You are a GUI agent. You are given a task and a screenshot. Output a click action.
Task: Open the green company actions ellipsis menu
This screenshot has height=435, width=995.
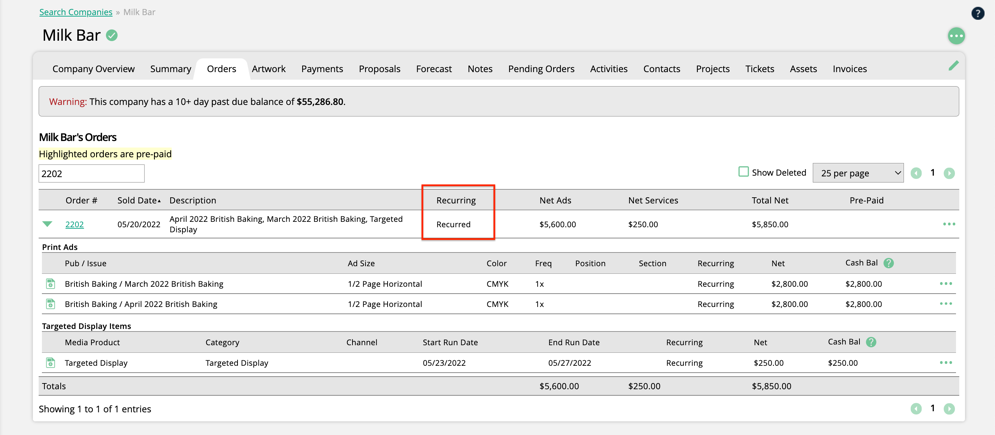tap(956, 36)
